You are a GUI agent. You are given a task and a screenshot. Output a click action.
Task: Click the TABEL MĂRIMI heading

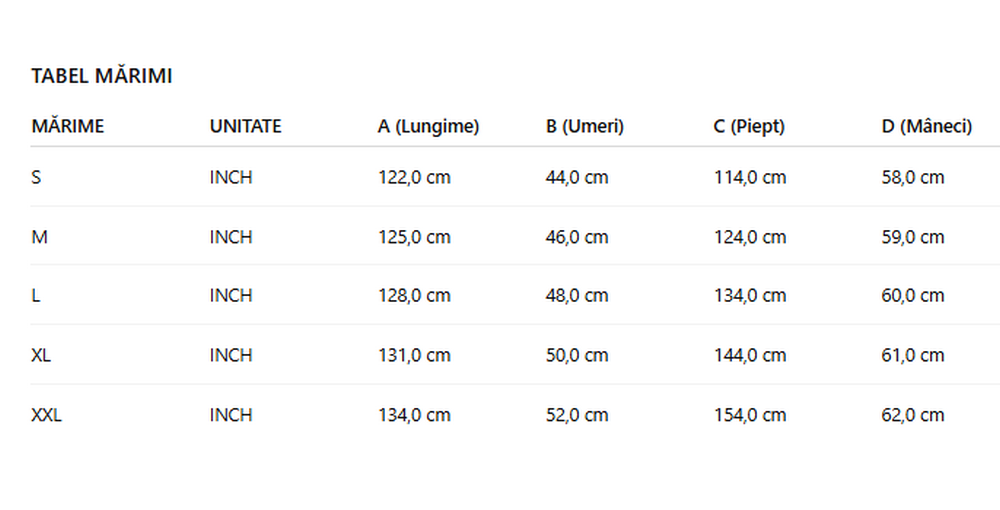pyautogui.click(x=102, y=76)
